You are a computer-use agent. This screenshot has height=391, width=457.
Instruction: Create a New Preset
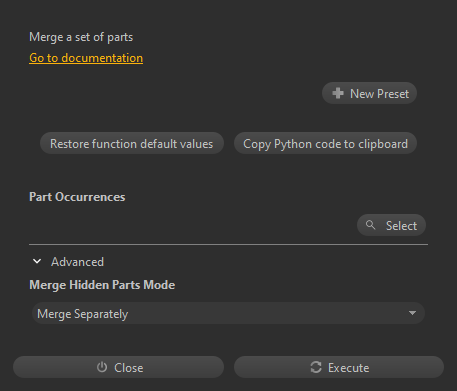[x=369, y=93]
